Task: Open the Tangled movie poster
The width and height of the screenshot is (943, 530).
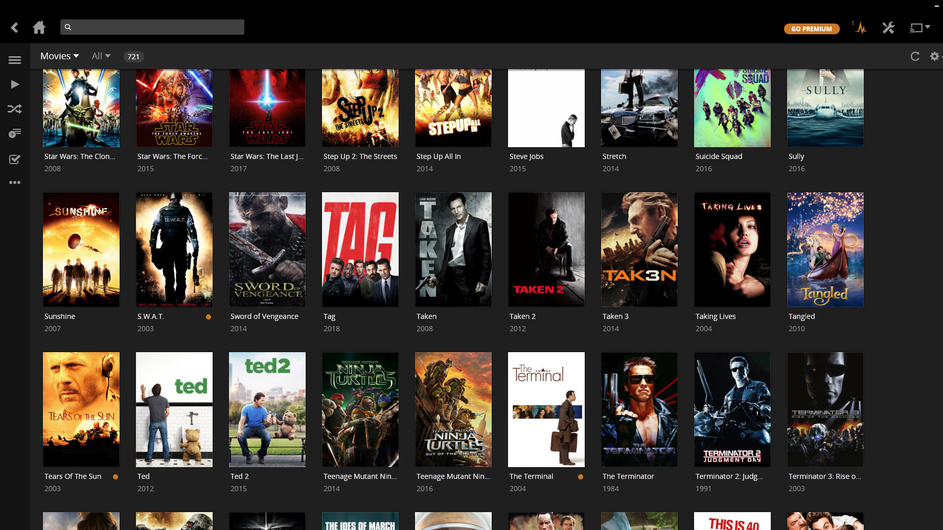Action: pyautogui.click(x=825, y=250)
